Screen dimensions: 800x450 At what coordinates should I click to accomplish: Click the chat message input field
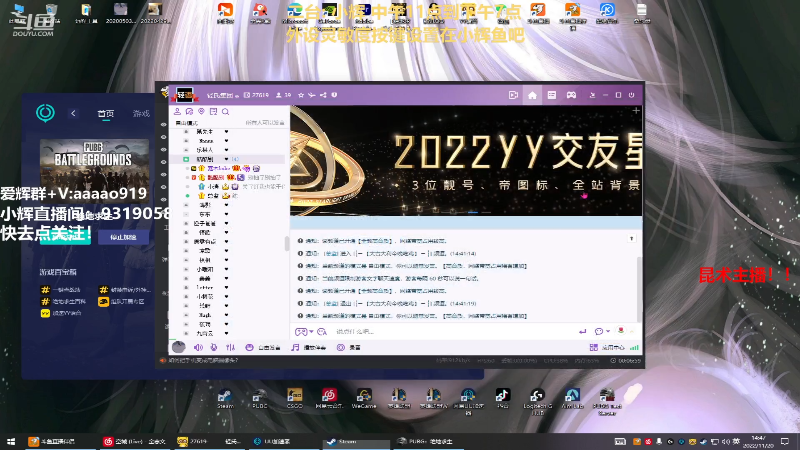pyautogui.click(x=454, y=332)
